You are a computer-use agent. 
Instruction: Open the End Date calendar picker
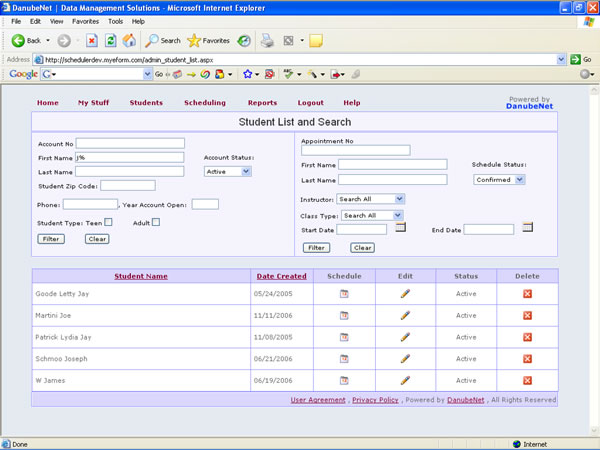click(527, 228)
